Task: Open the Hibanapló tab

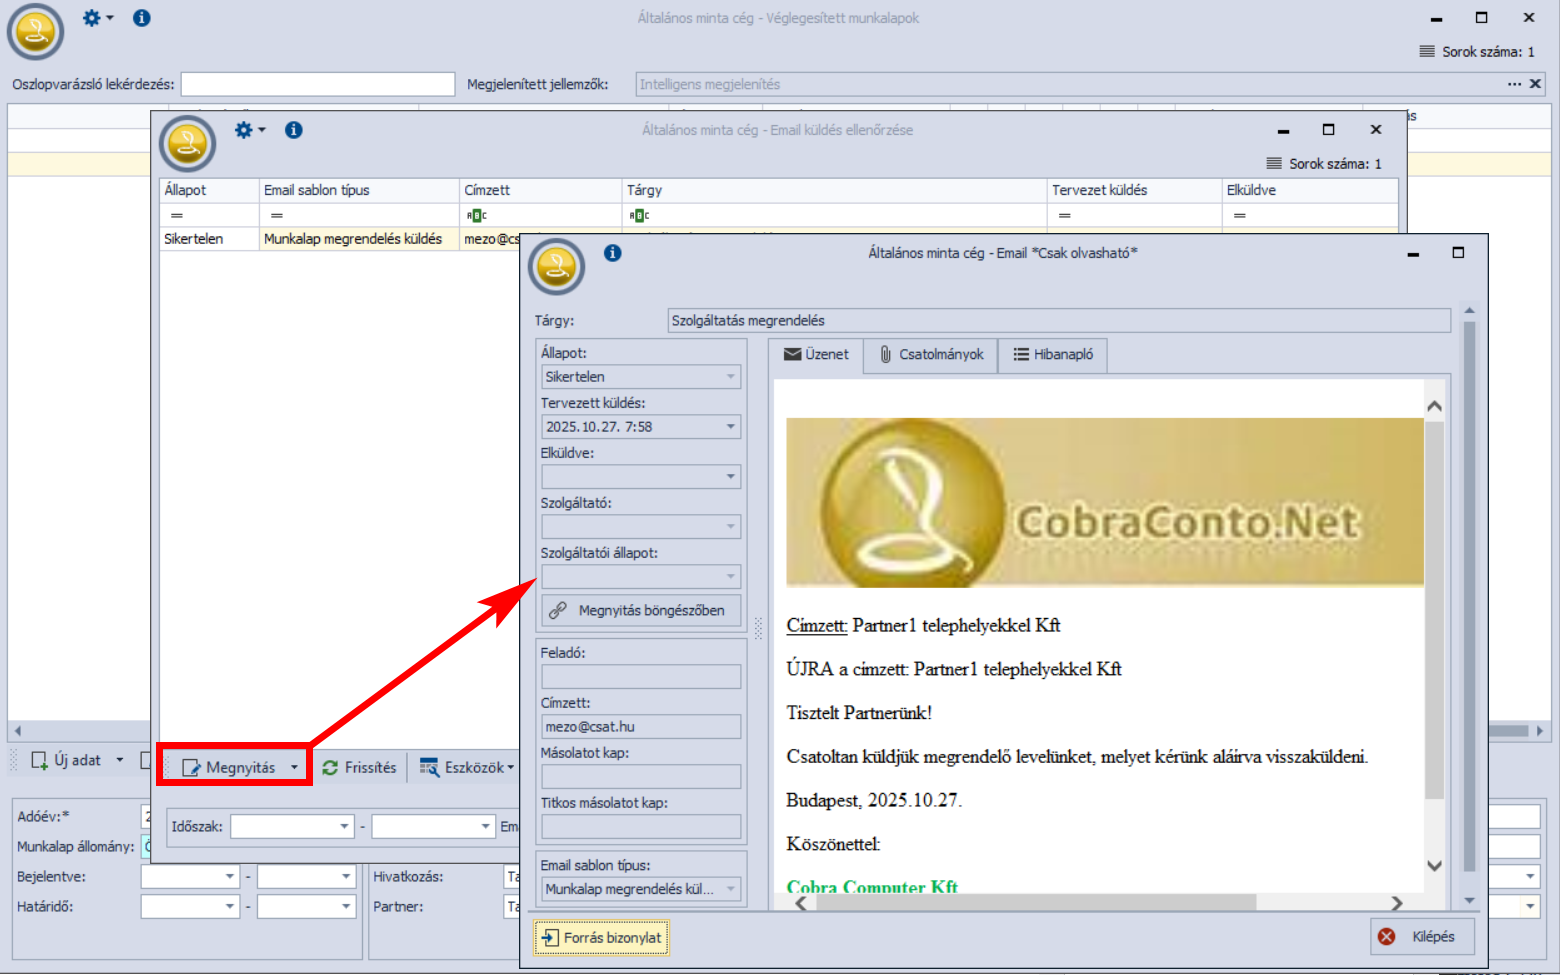Action: click(1053, 355)
